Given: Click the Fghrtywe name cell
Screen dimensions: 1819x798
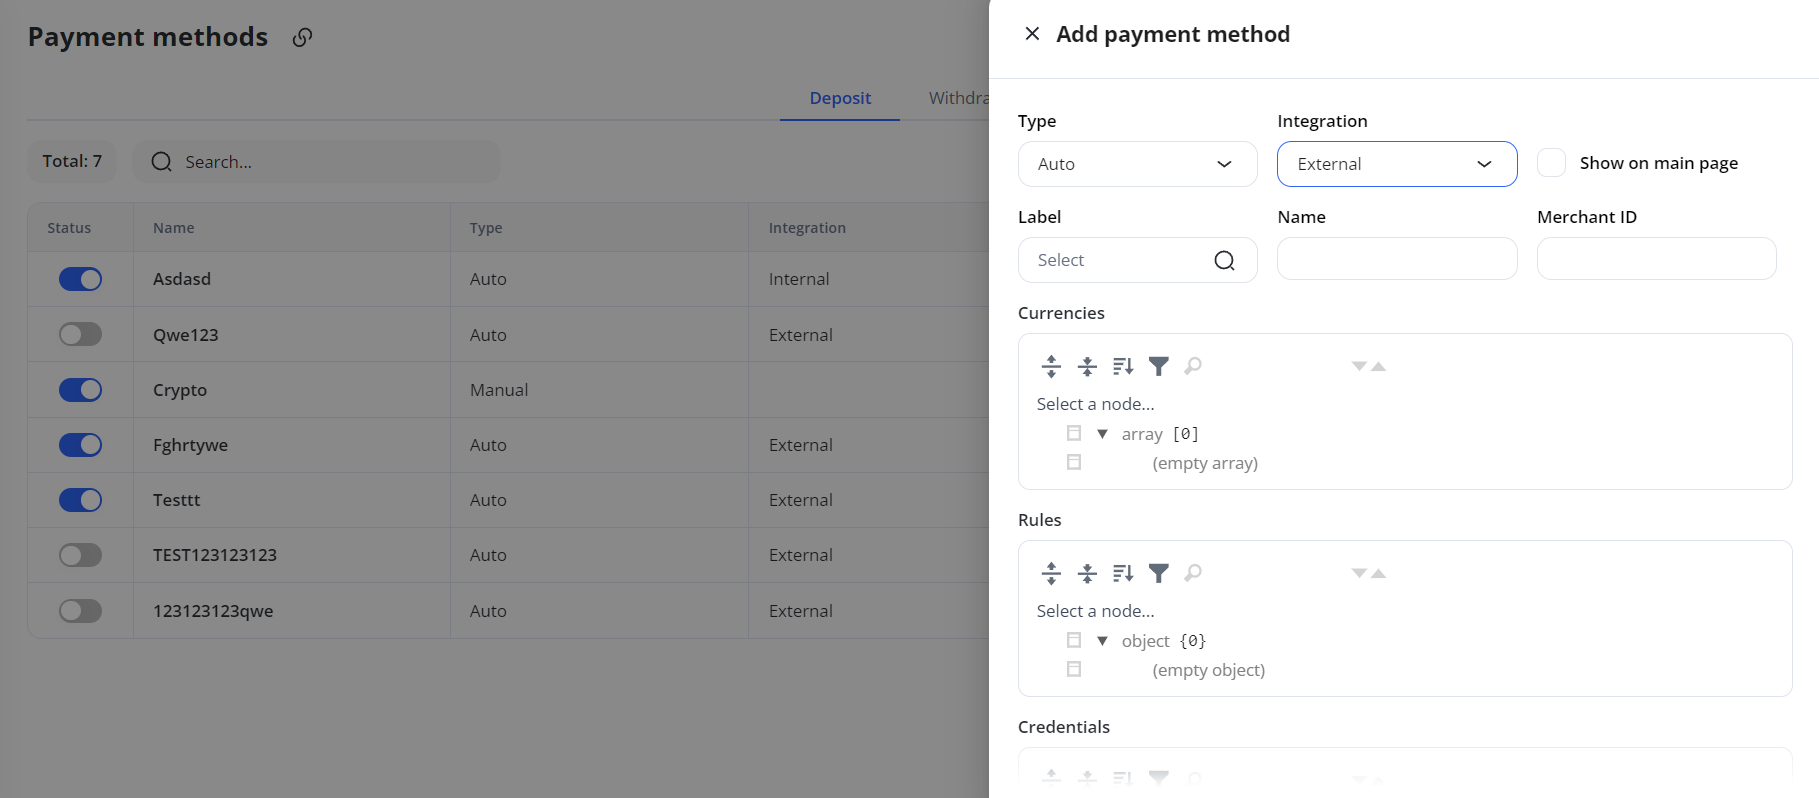Looking at the screenshot, I should pyautogui.click(x=291, y=445).
